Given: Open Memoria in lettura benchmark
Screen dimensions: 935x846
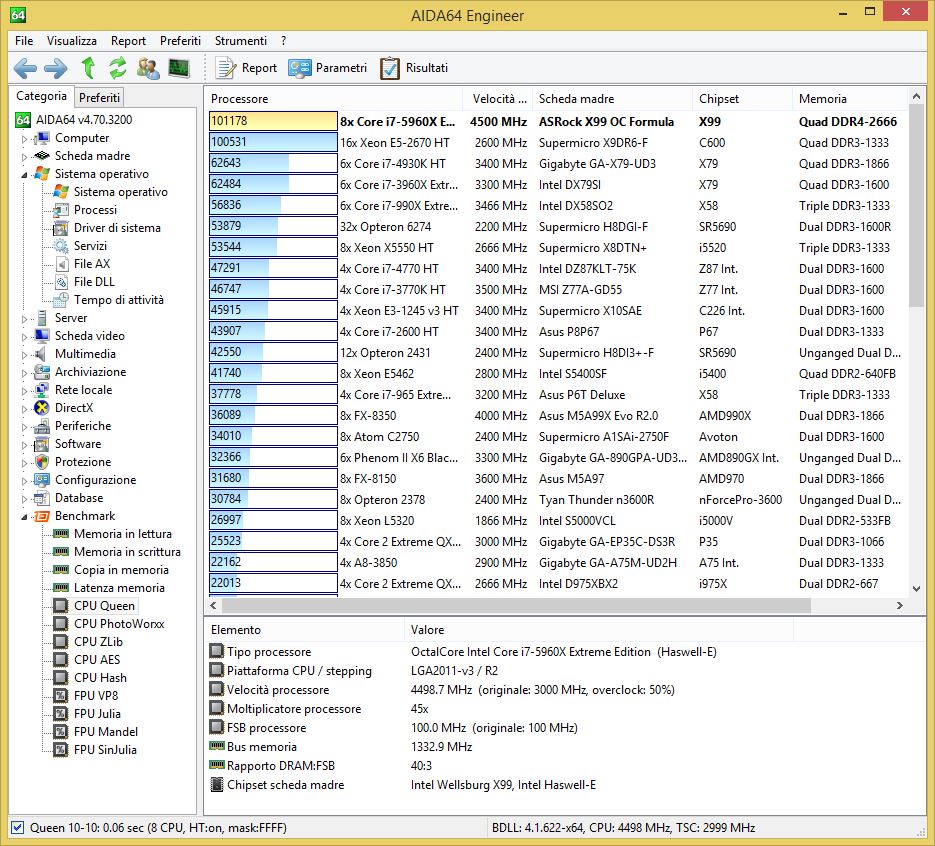Looking at the screenshot, I should 122,534.
